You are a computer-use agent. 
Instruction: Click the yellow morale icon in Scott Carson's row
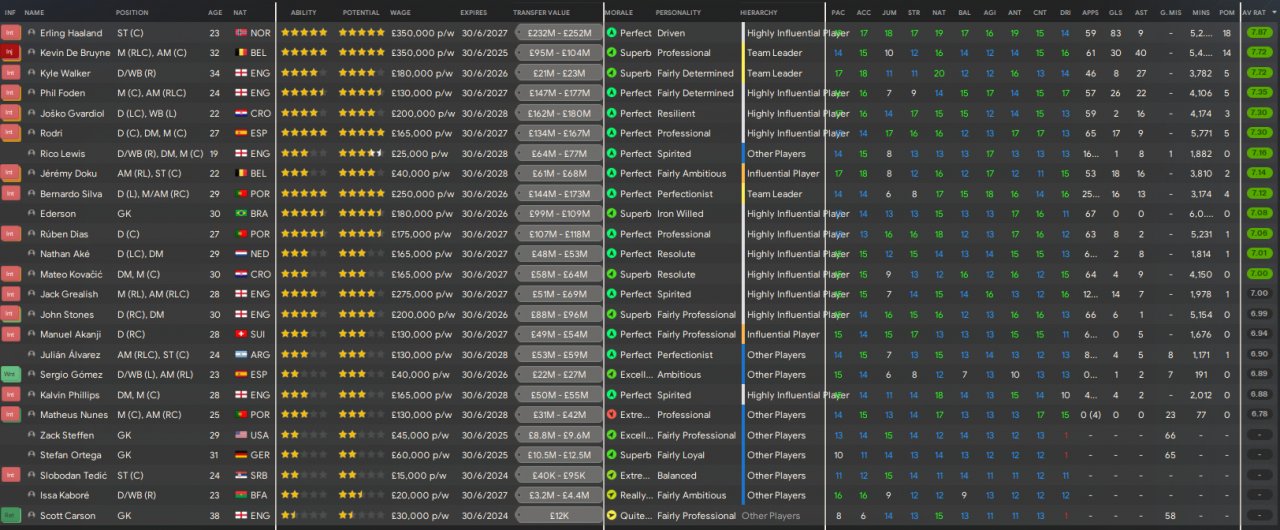[612, 516]
